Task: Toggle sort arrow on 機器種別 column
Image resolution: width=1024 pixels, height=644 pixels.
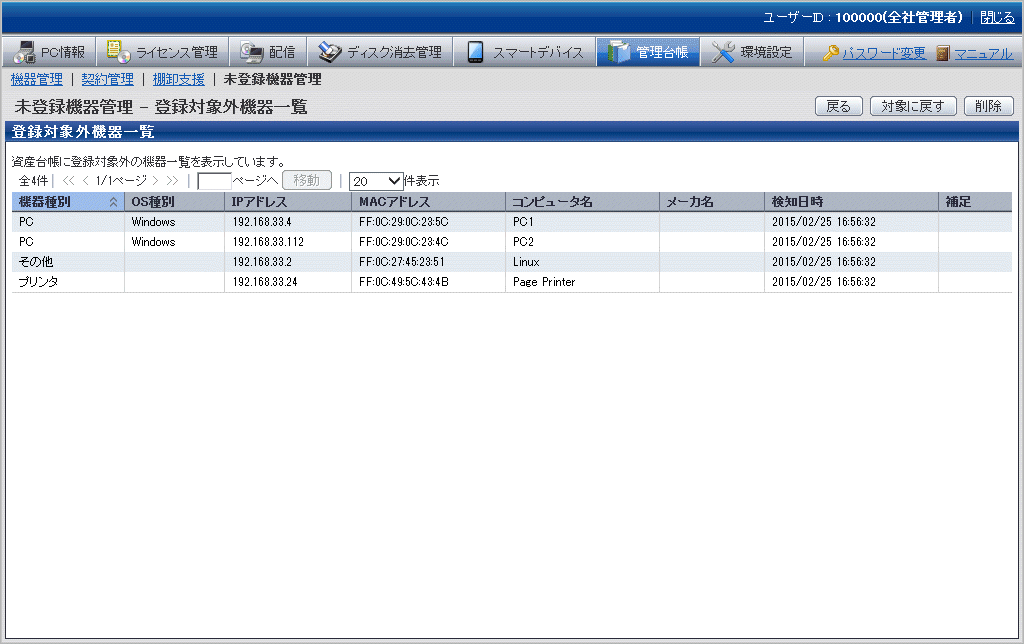Action: pyautogui.click(x=113, y=202)
